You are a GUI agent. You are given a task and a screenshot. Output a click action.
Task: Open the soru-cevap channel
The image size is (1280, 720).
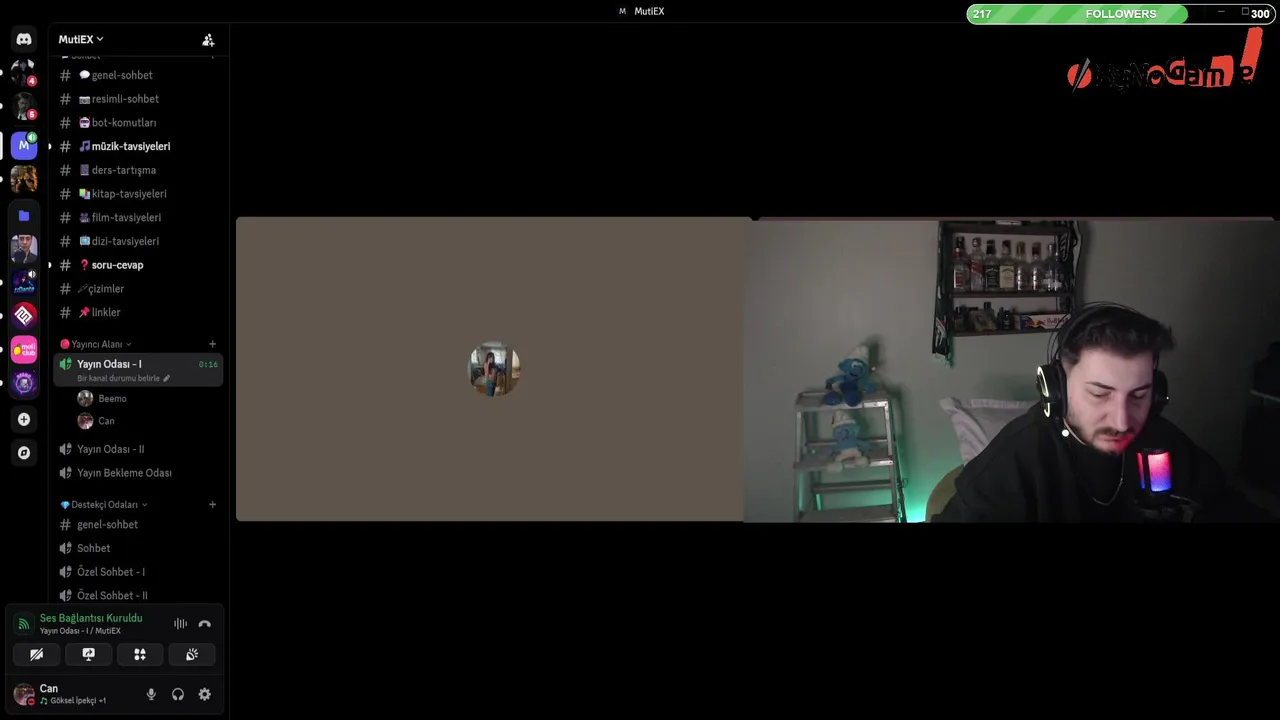tap(138, 265)
